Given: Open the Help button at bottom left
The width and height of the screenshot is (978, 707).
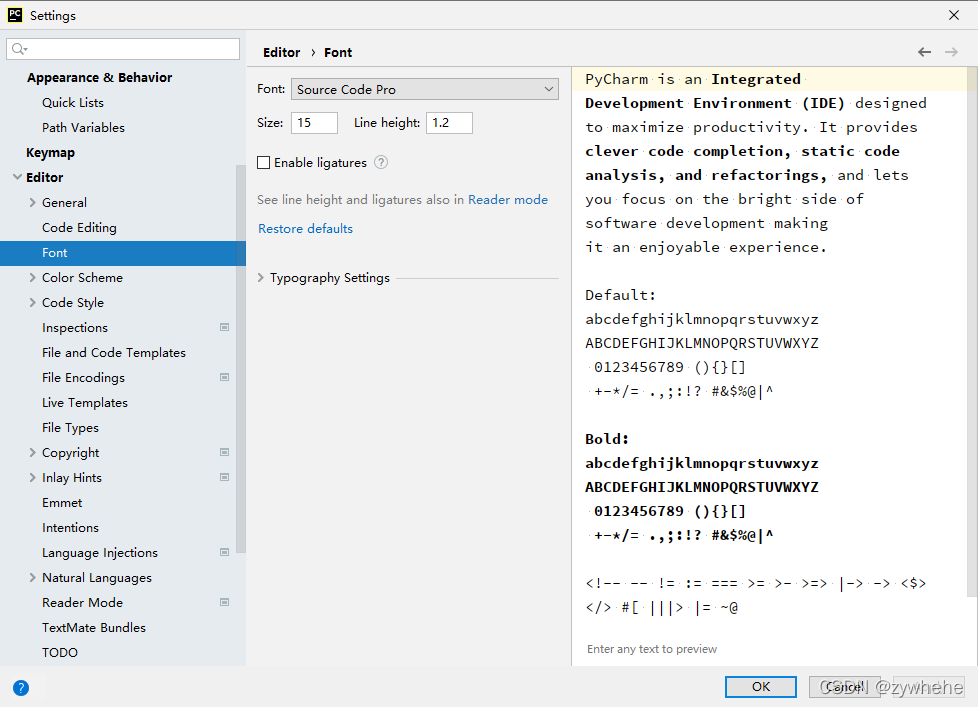Looking at the screenshot, I should 21,688.
